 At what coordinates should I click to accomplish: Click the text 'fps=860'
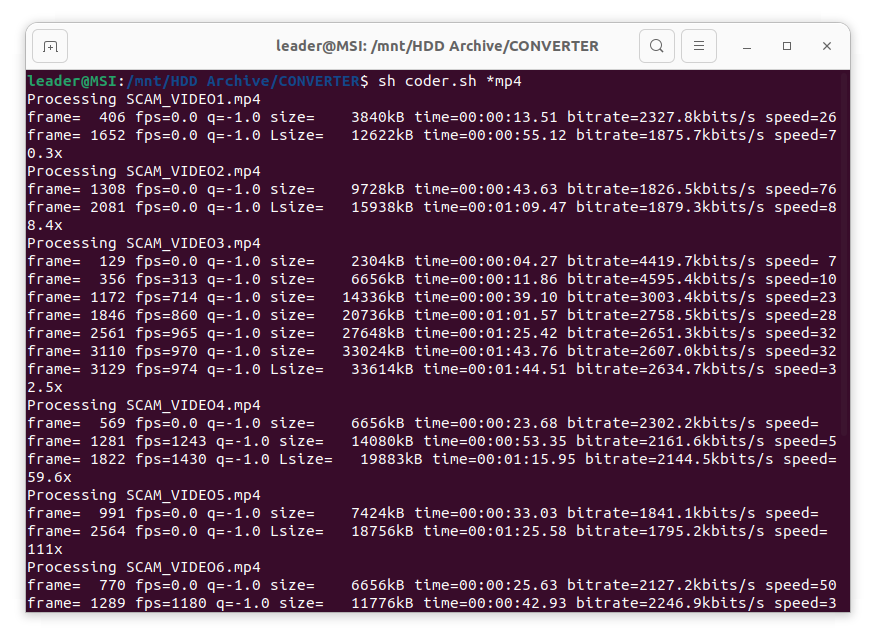[x=166, y=315]
